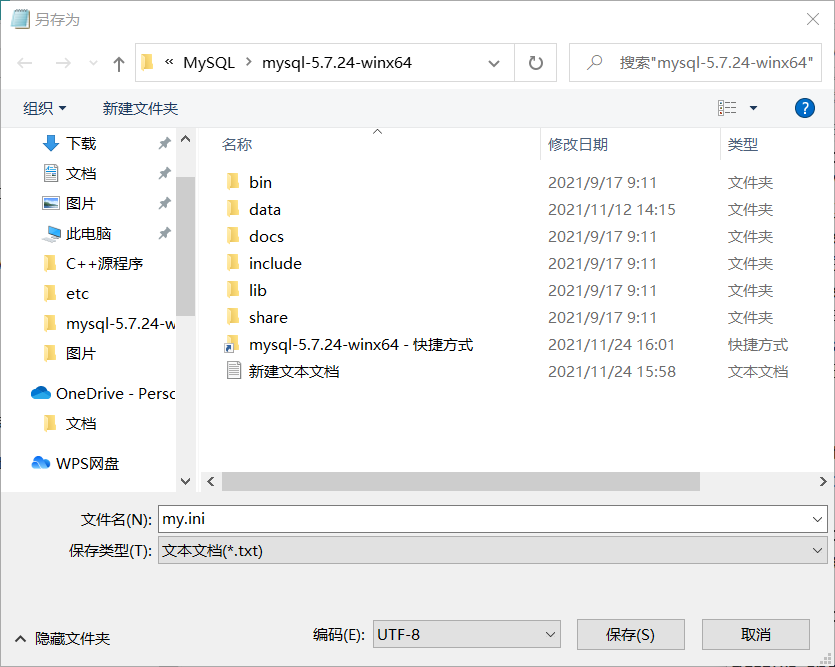835x667 pixels.
Task: Click horizontal scroll right arrow
Action: click(823, 482)
